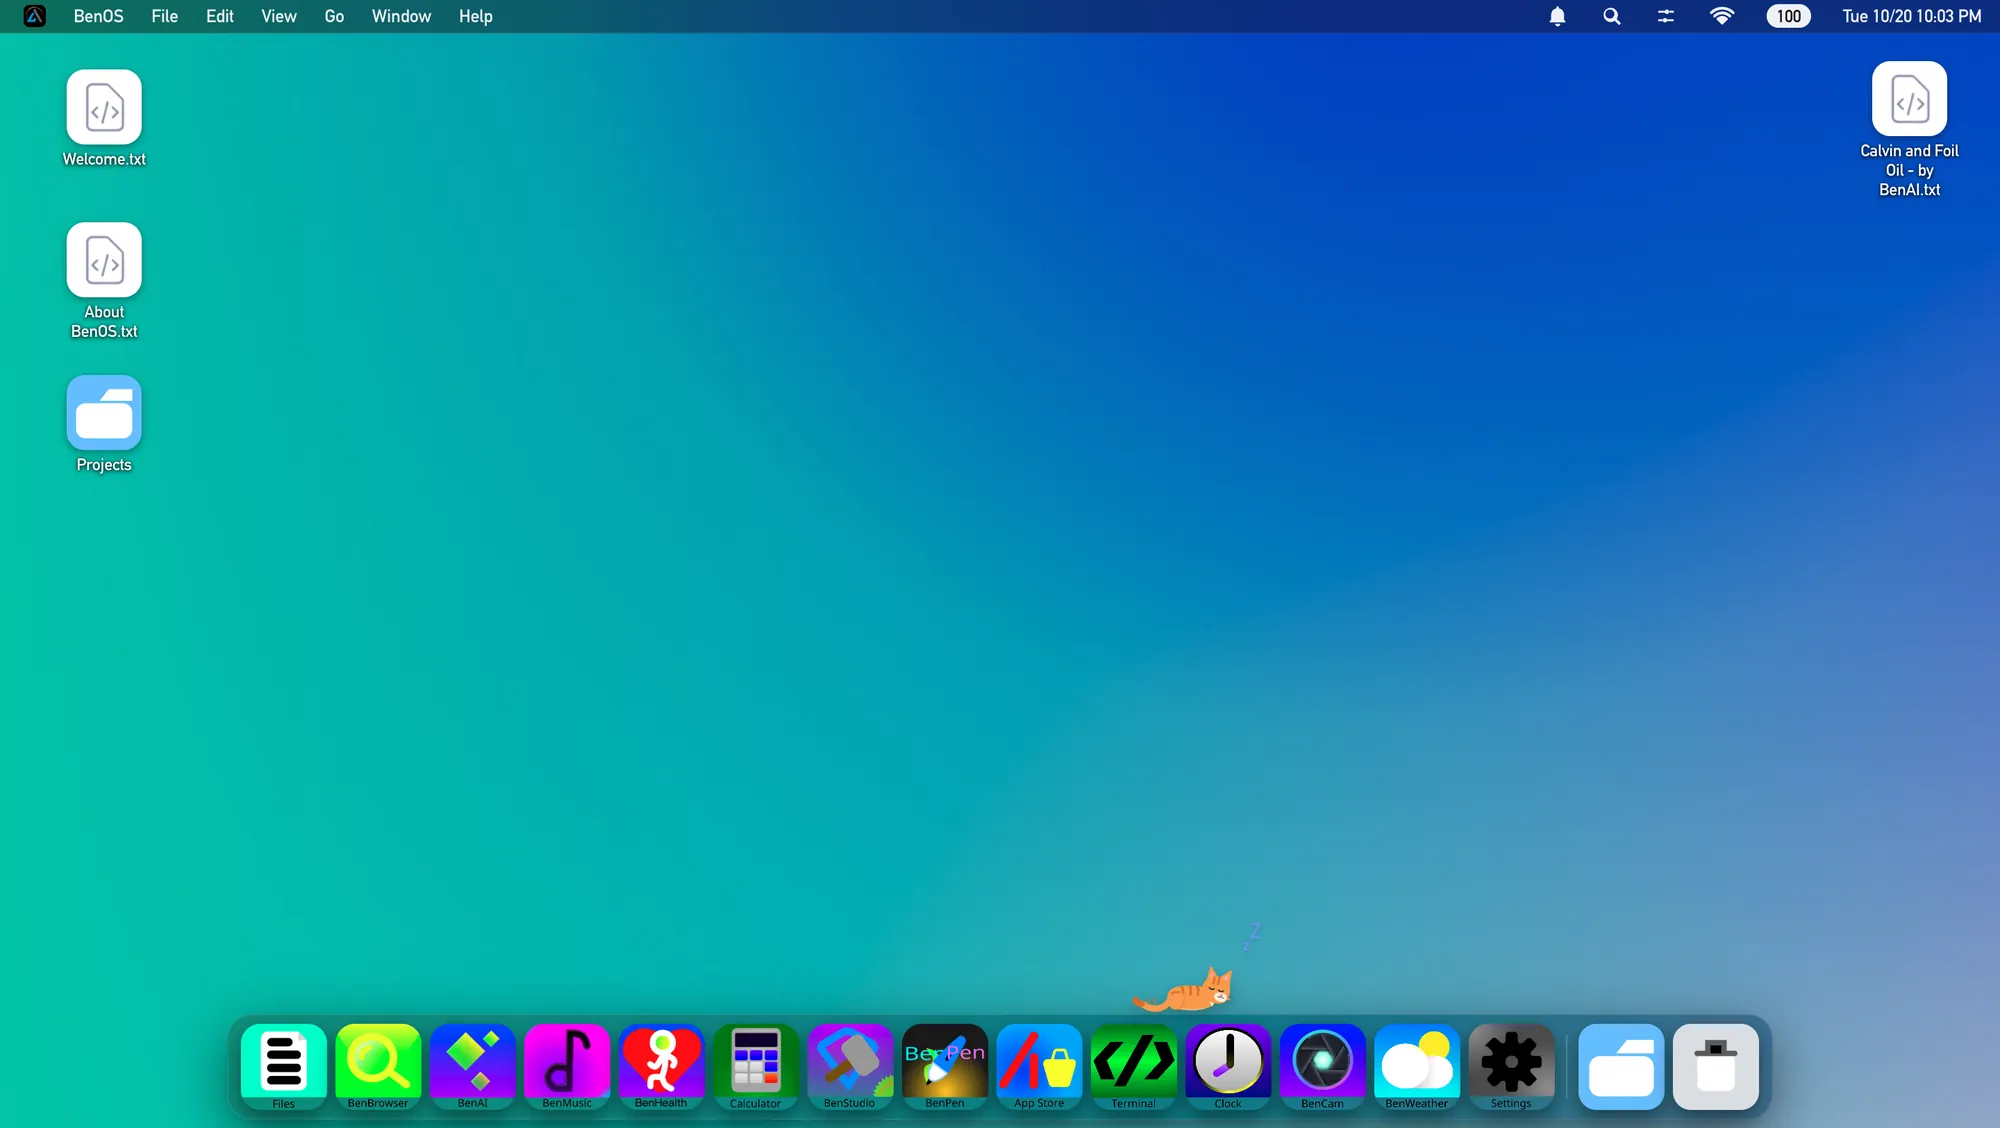The width and height of the screenshot is (2000, 1128).
Task: Open Settings gear in the dock
Action: pos(1511,1065)
